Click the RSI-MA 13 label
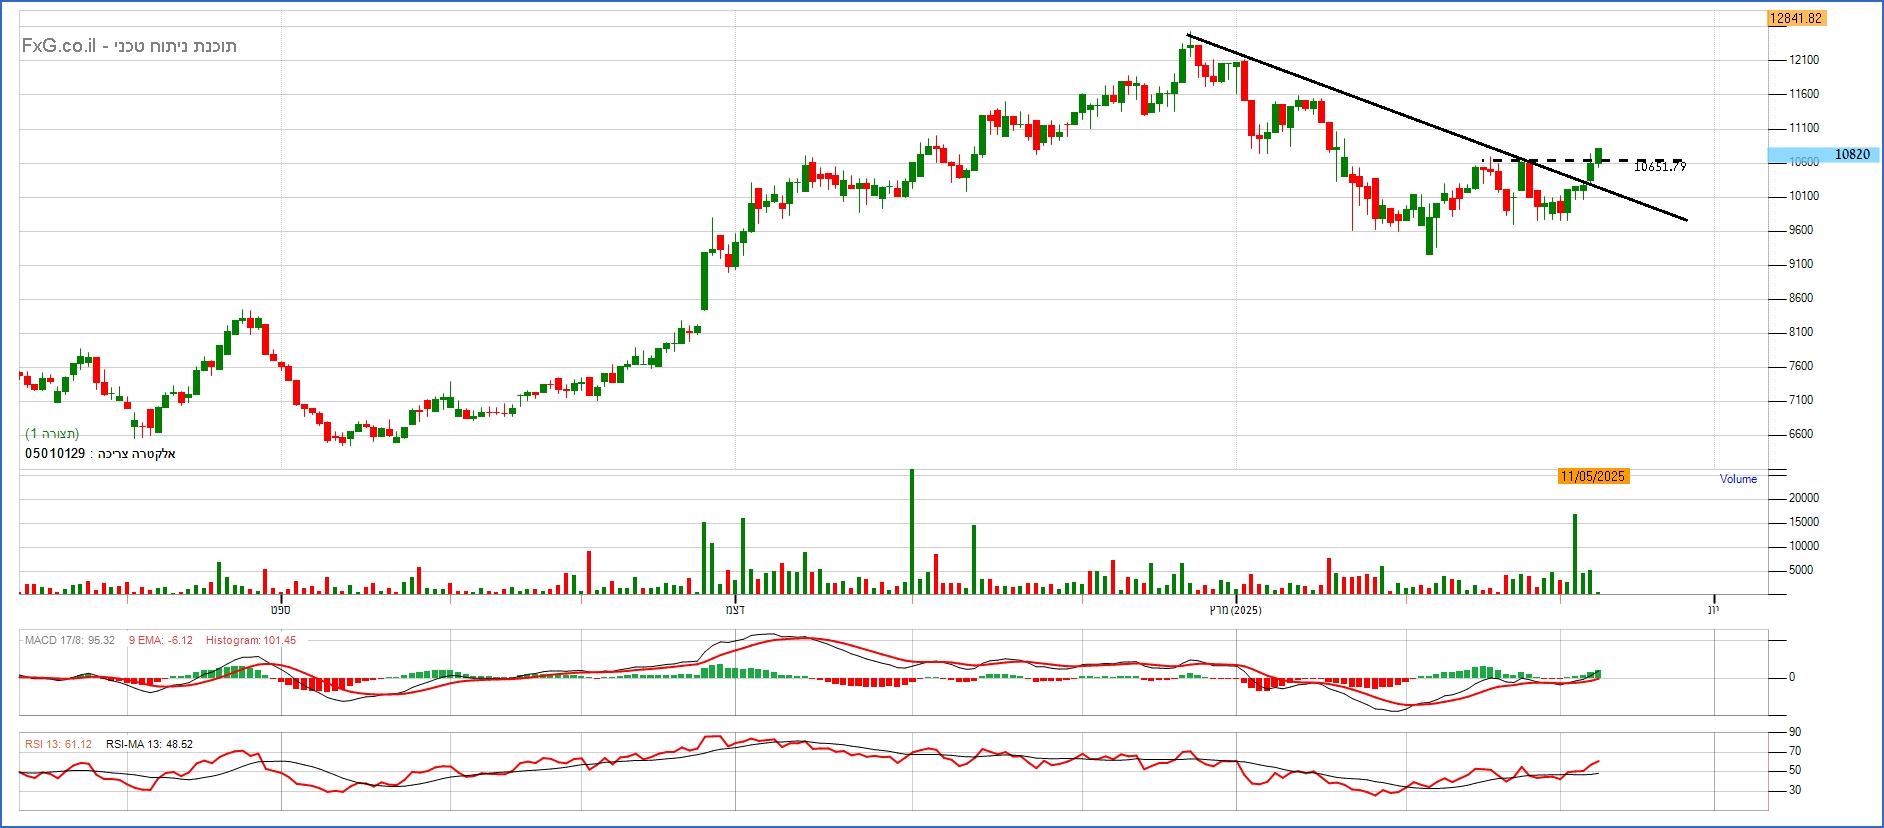Image resolution: width=1884 pixels, height=828 pixels. click(149, 744)
